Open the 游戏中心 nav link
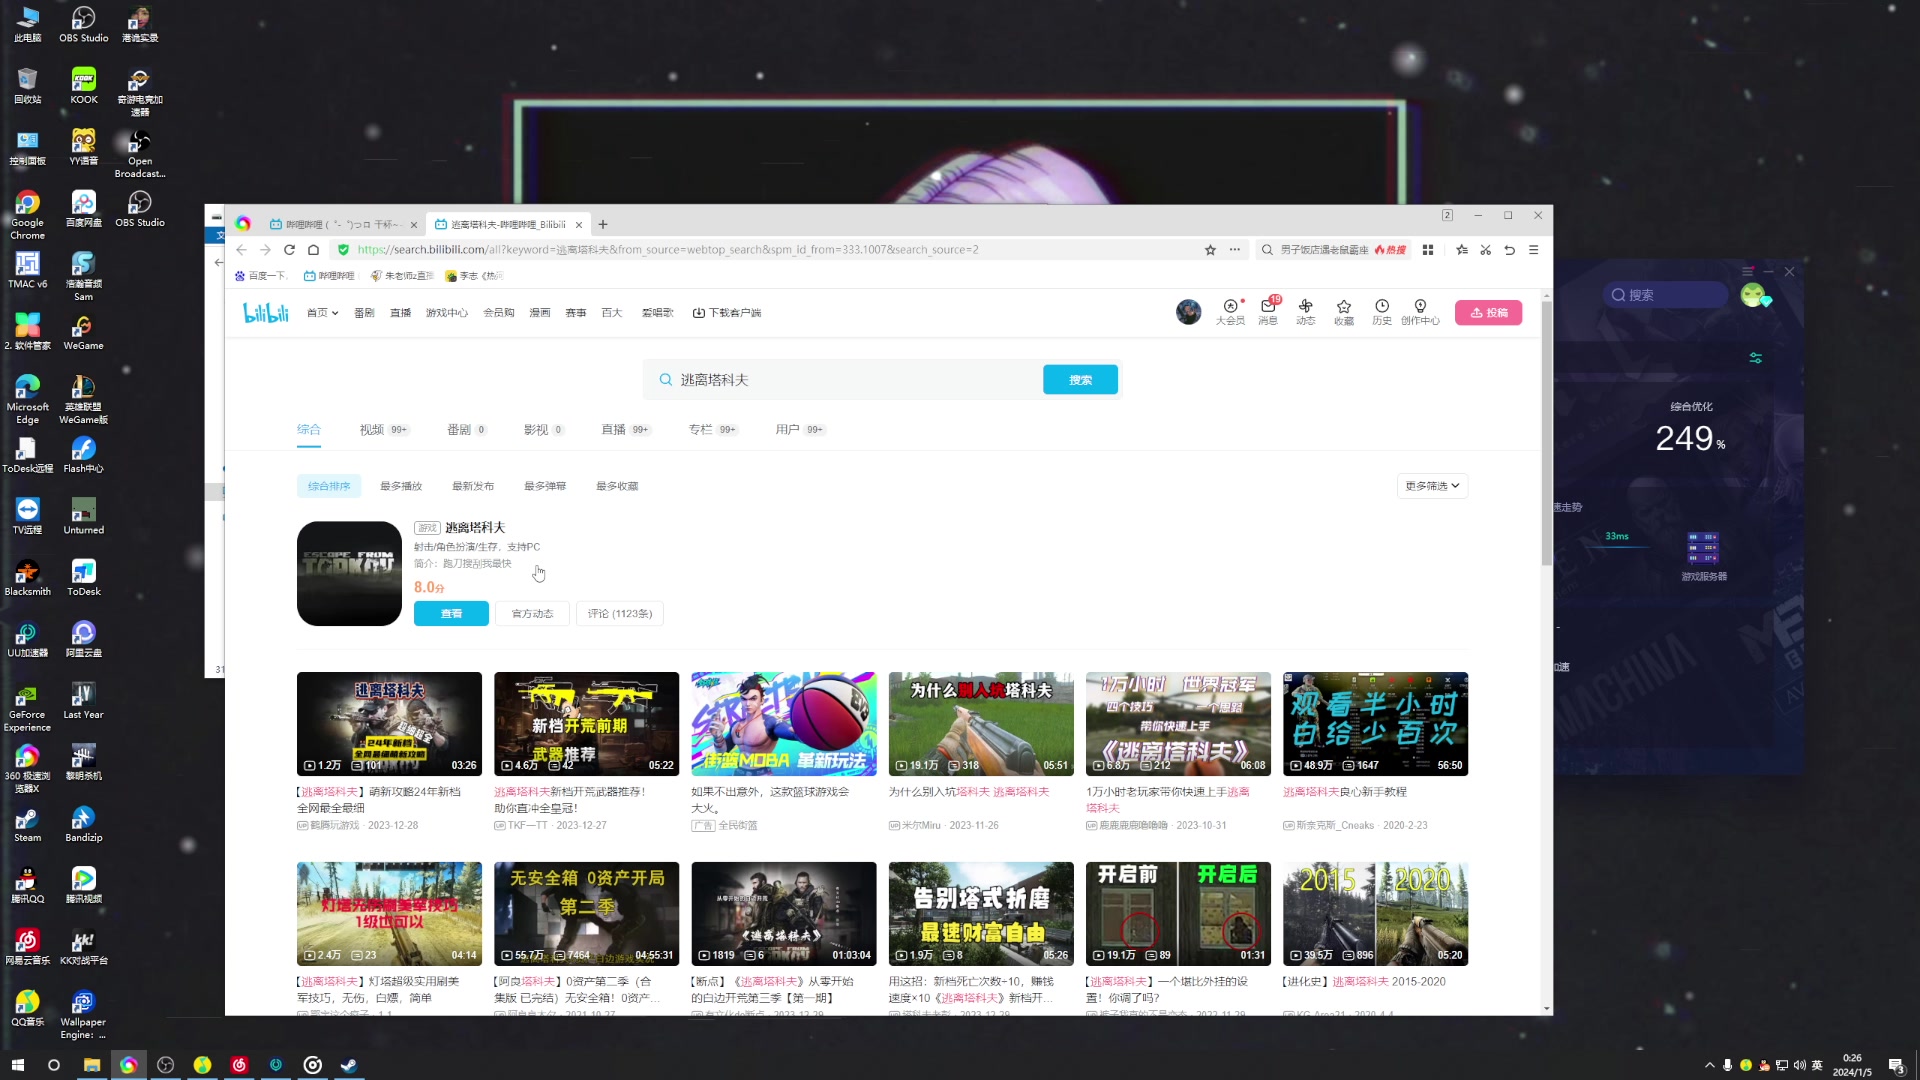The image size is (1920, 1080). pos(446,313)
